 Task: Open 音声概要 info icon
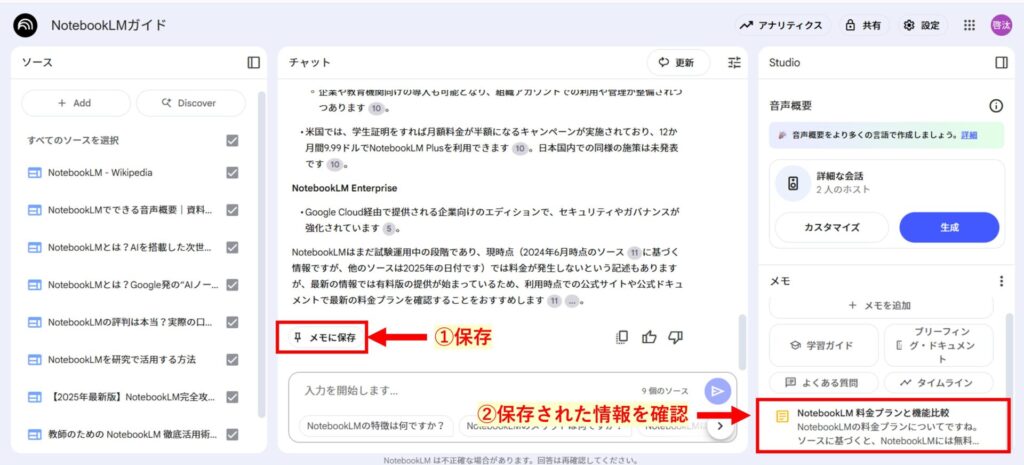[x=996, y=106]
